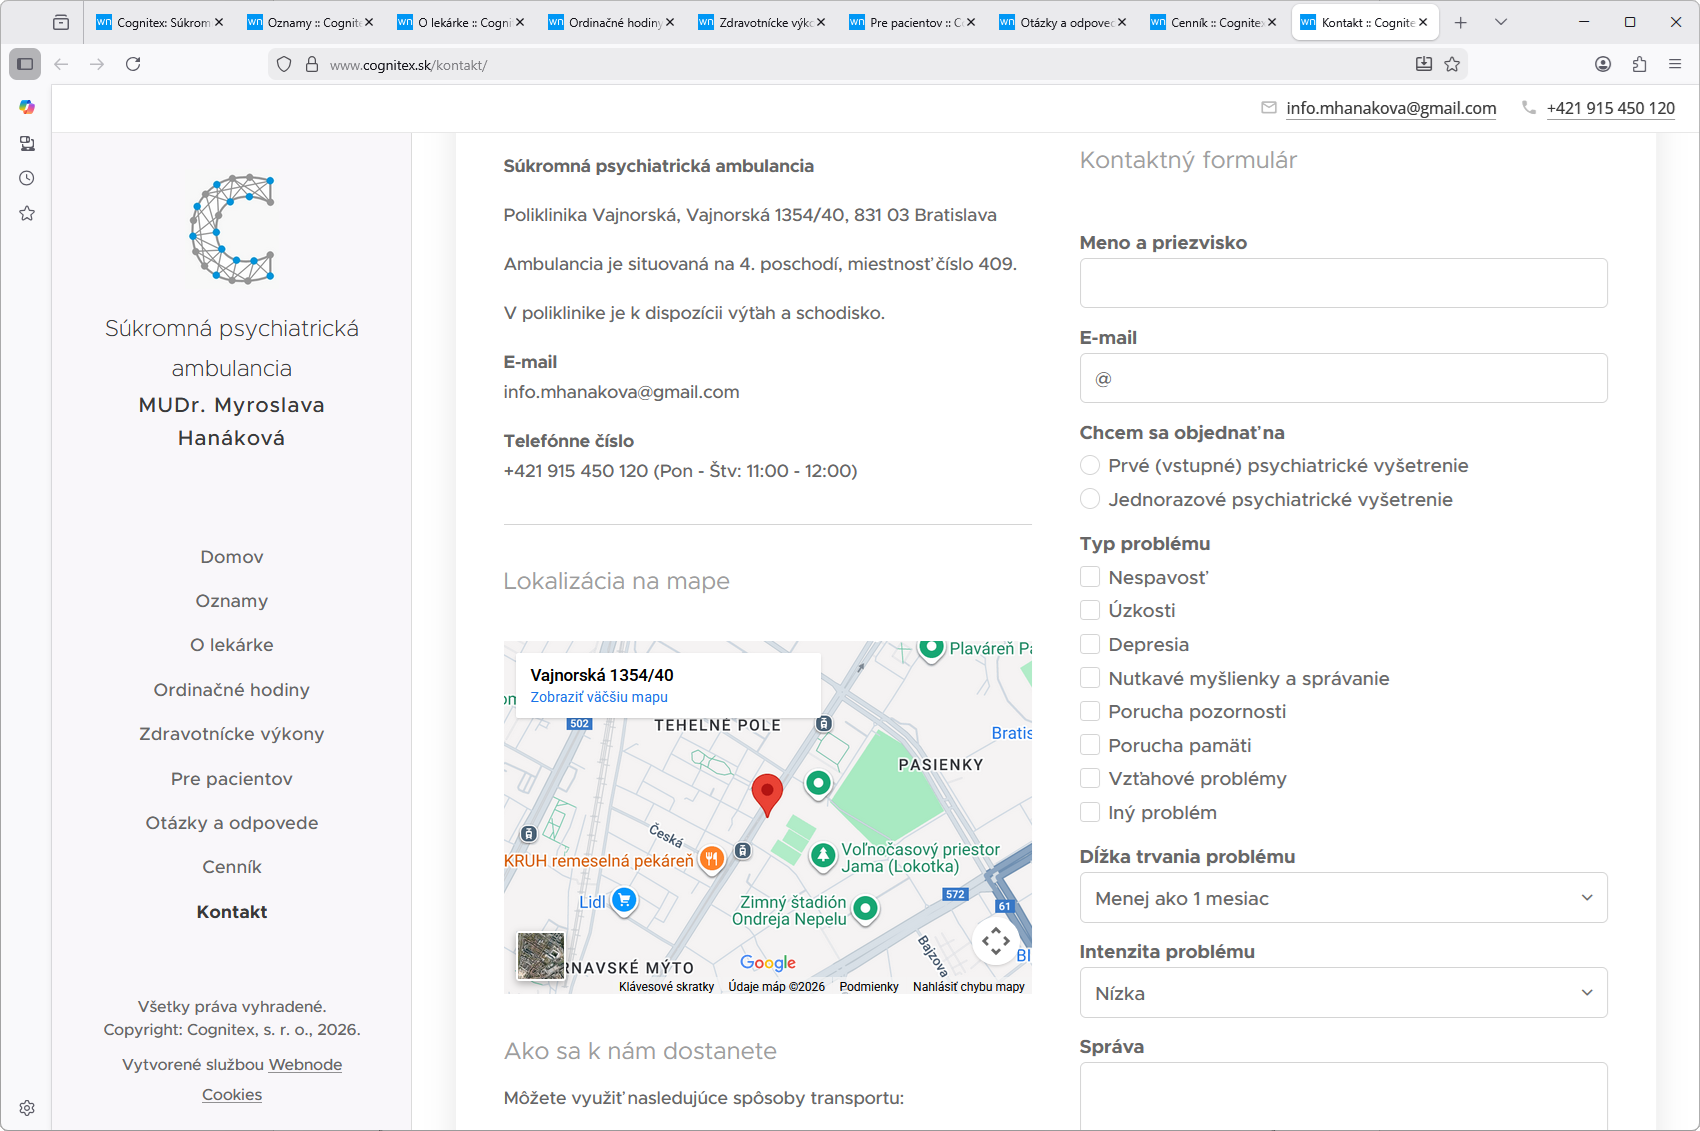This screenshot has width=1700, height=1131.
Task: Open the Zobraziť väčšiu mapu link
Action: pyautogui.click(x=599, y=697)
